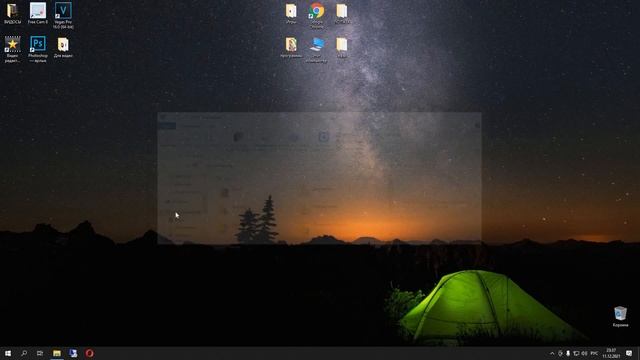Select the This PC computer desktop icon
The image size is (640, 360).
click(317, 50)
